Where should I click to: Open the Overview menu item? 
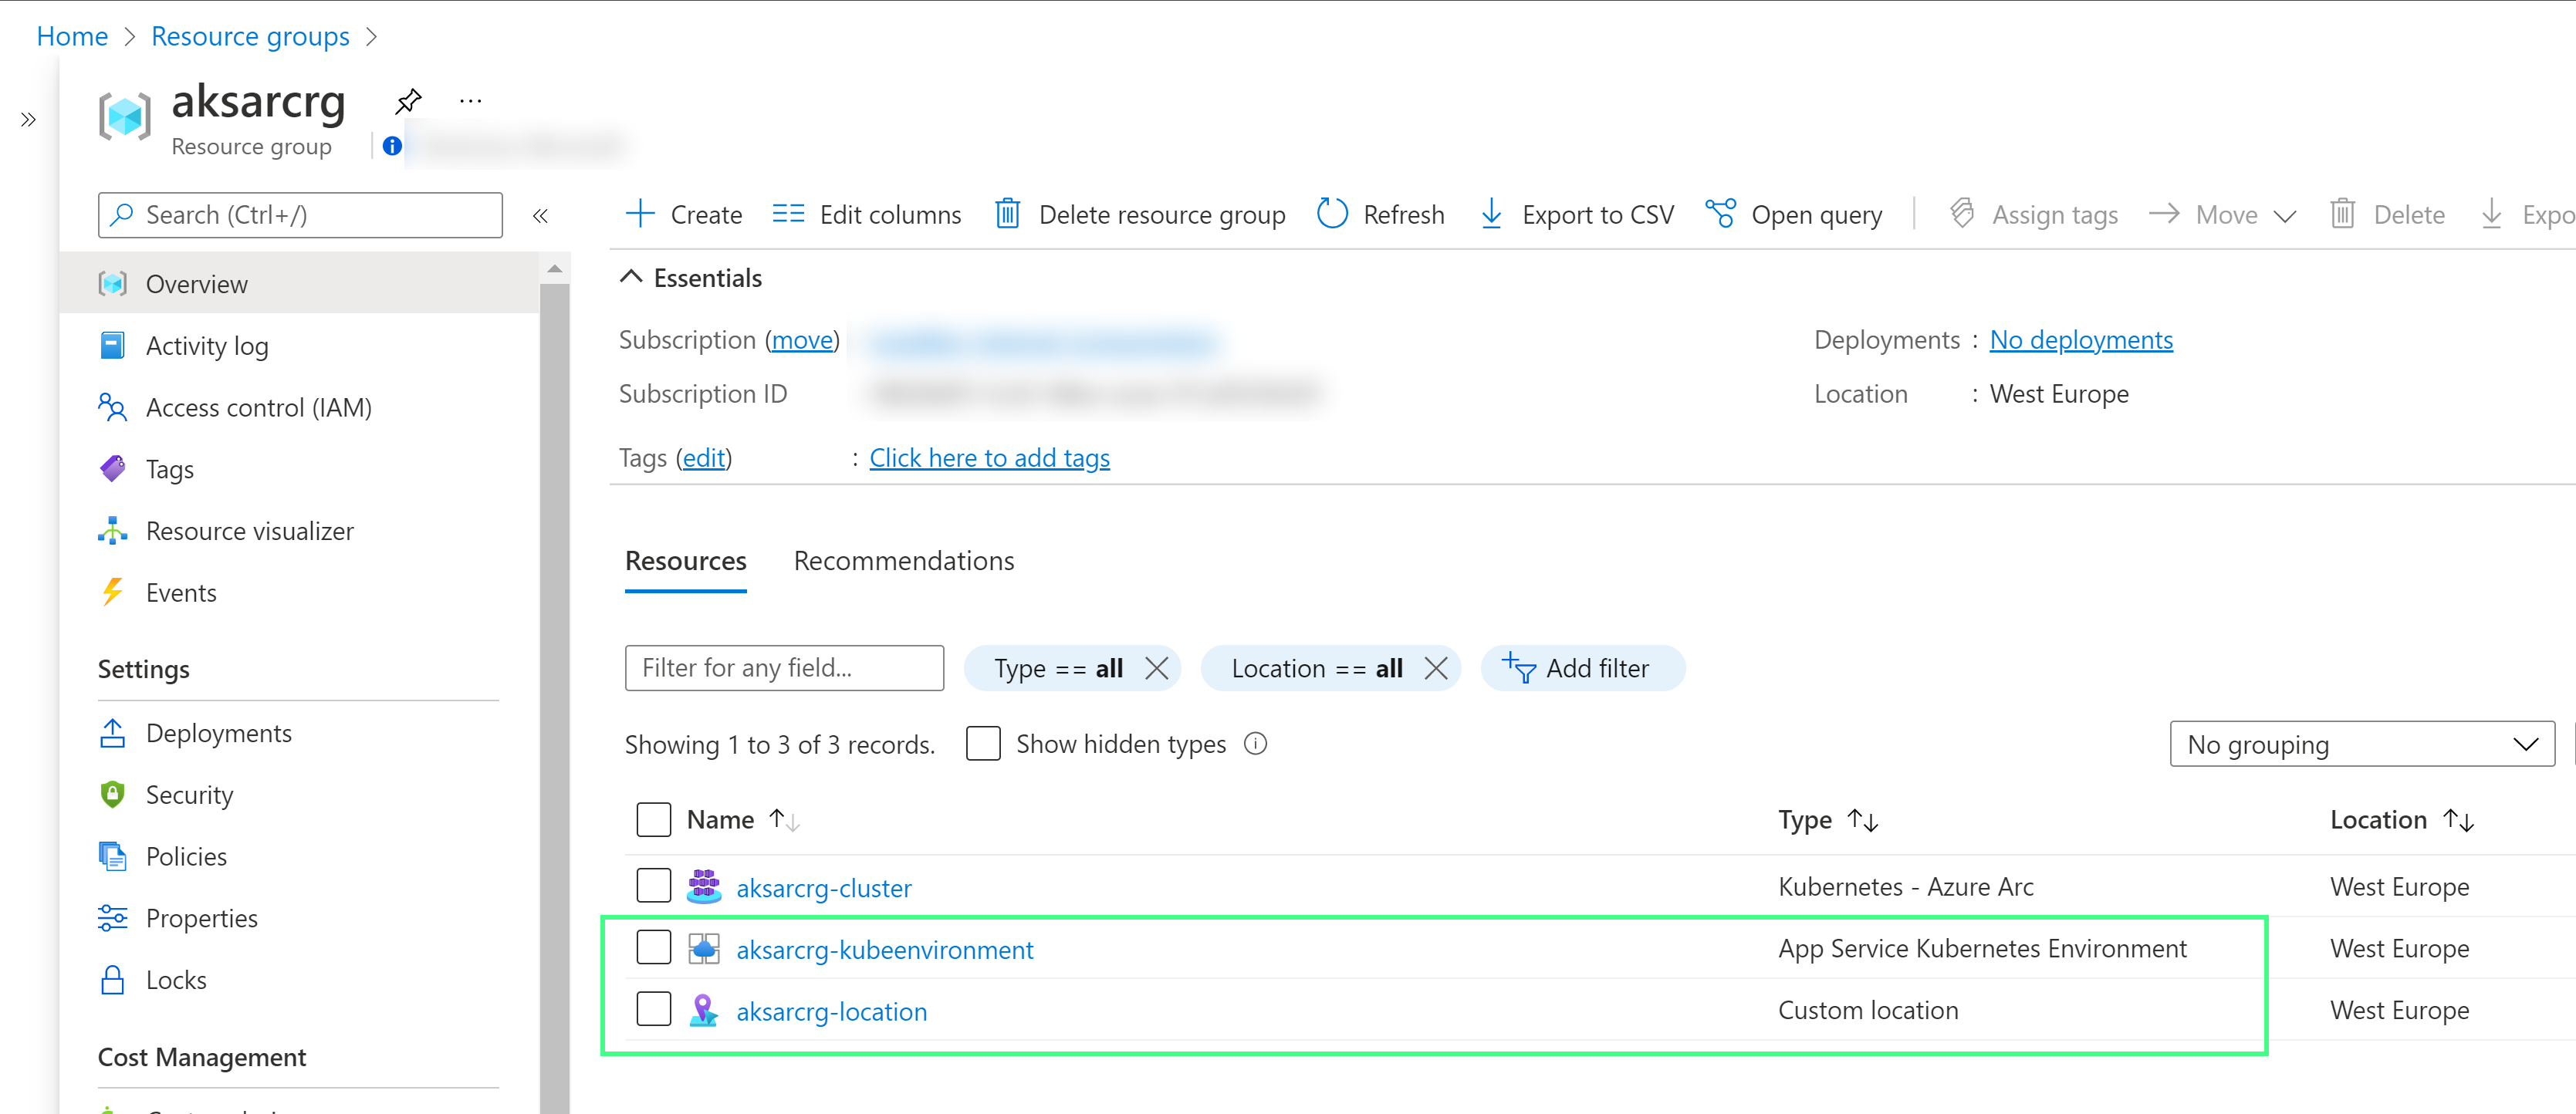point(197,282)
